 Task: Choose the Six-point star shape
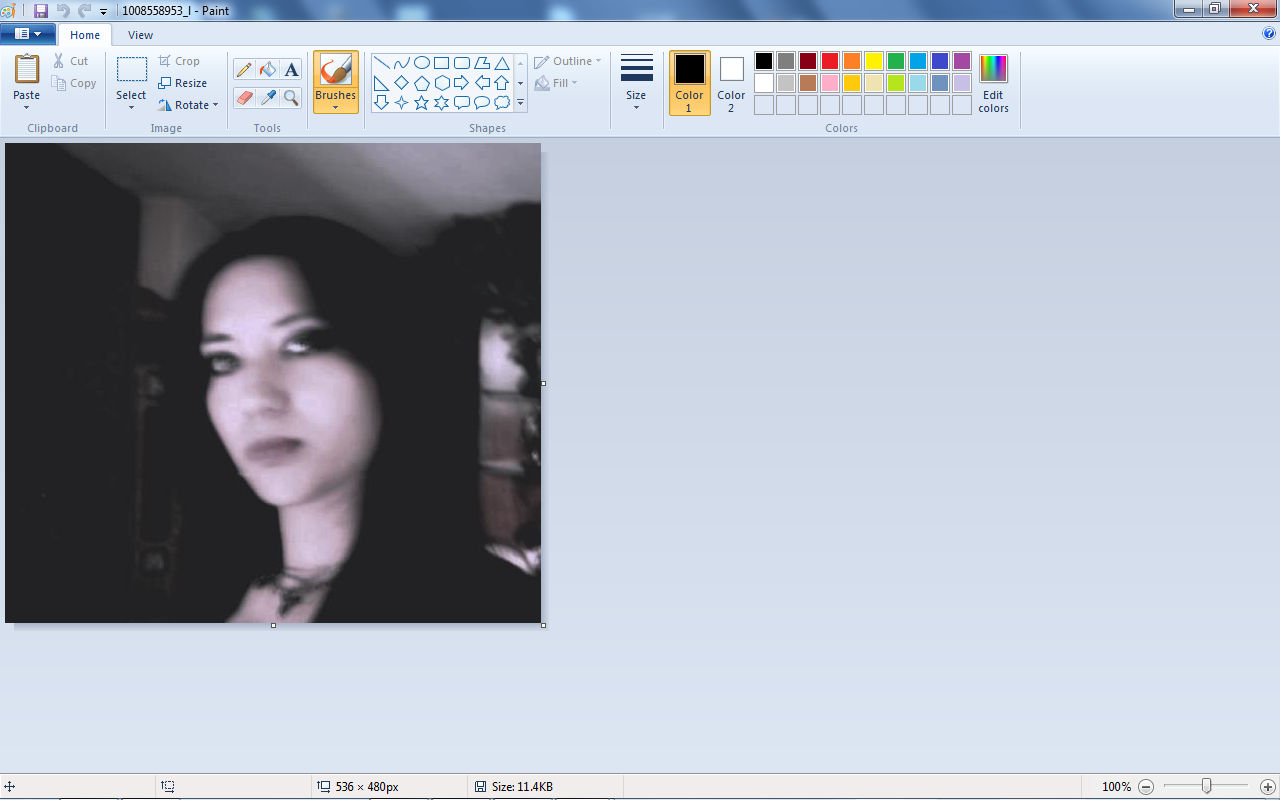(442, 102)
